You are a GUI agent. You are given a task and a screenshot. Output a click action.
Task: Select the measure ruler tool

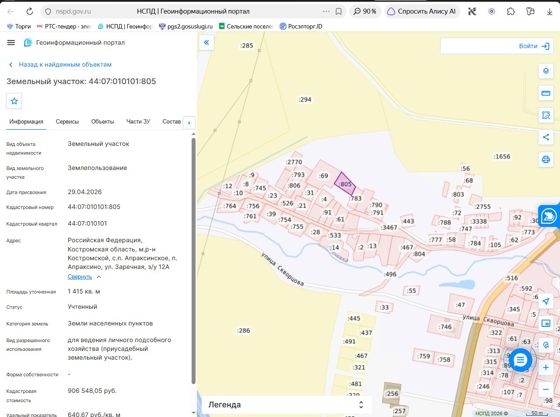click(x=546, y=93)
